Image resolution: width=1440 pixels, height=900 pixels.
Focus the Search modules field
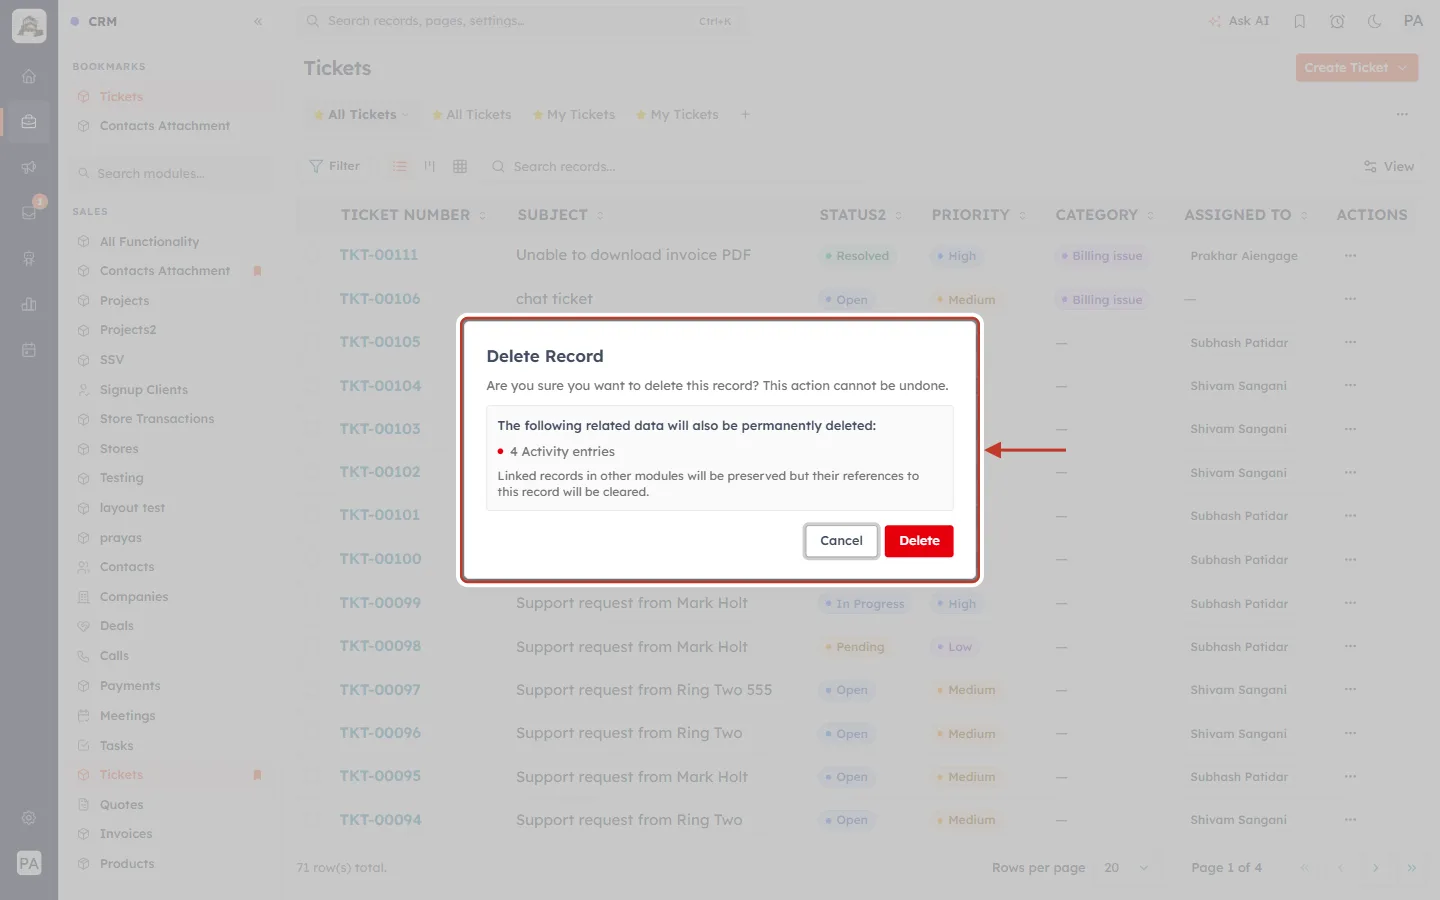click(172, 174)
